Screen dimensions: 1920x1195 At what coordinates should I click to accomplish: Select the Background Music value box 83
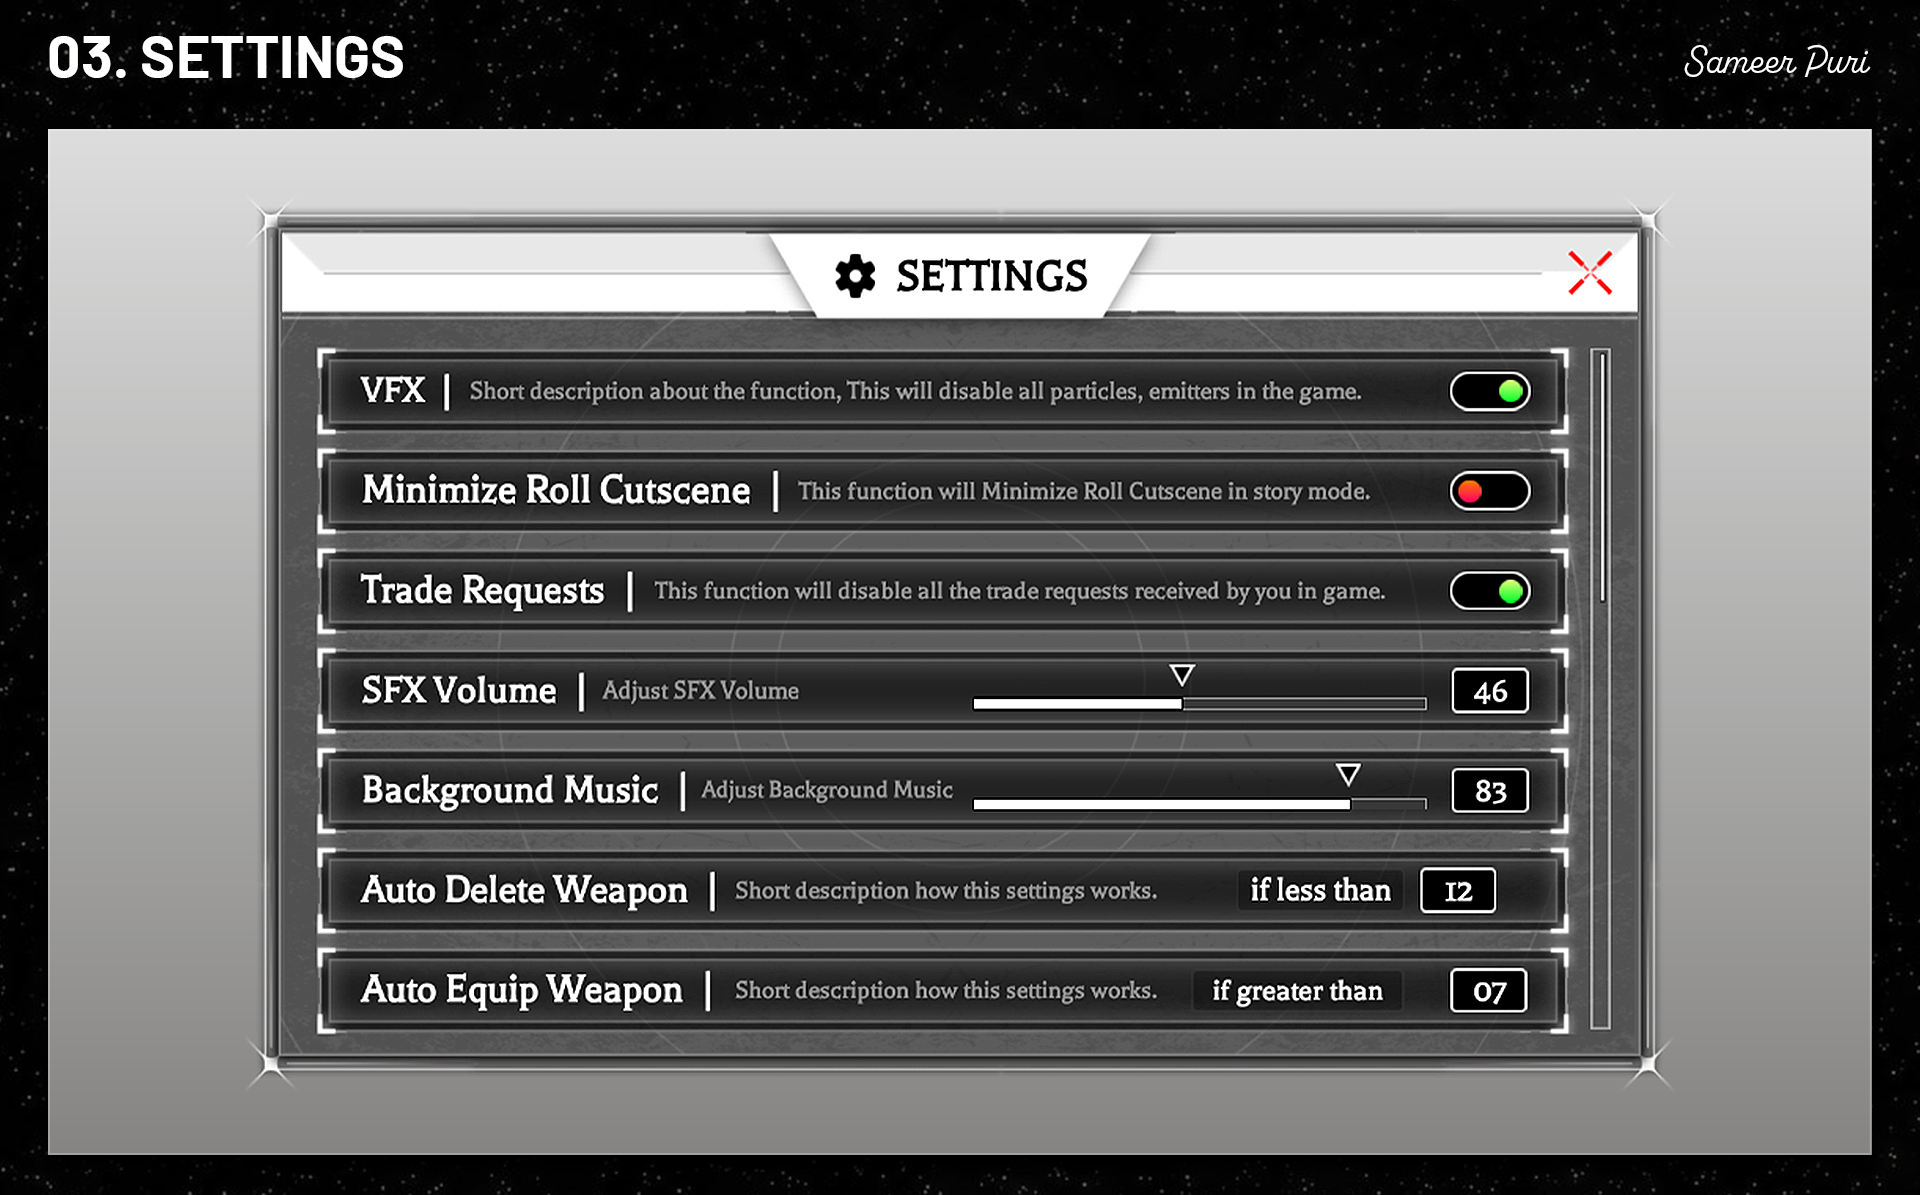point(1489,791)
